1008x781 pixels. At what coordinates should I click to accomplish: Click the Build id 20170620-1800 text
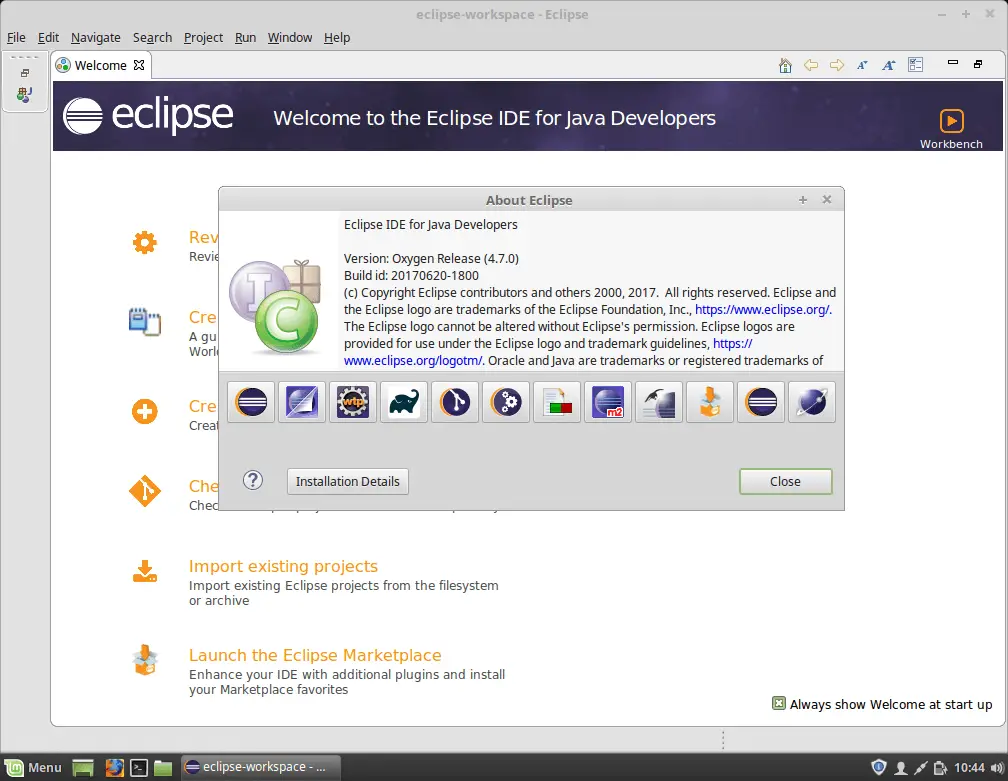[x=411, y=275]
